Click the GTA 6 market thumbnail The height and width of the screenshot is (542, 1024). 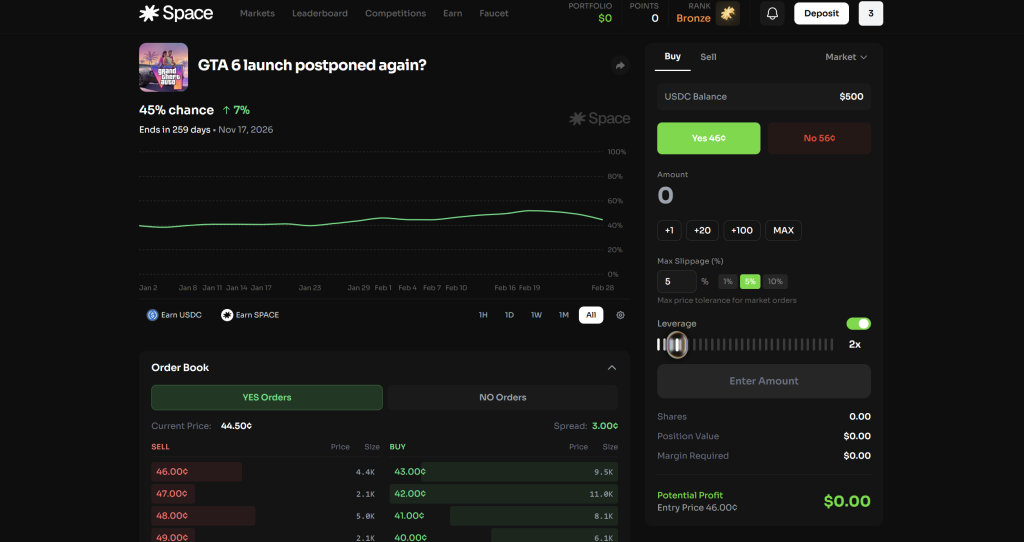[163, 67]
